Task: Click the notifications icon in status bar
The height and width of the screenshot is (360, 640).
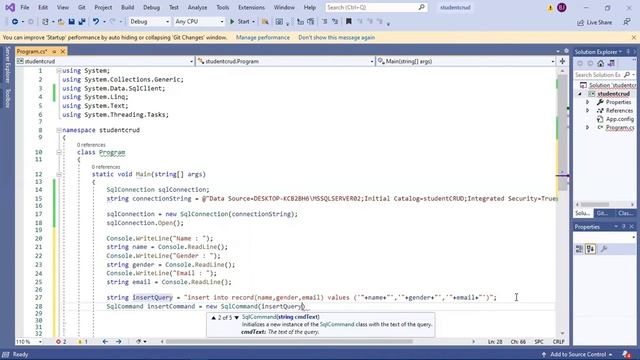Action: coord(627,355)
